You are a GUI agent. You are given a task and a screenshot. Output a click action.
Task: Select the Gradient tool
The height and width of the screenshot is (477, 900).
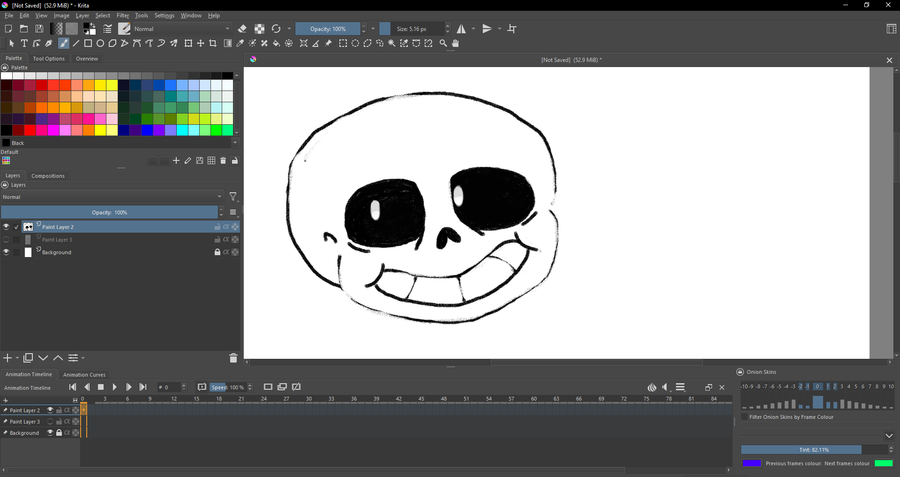(x=228, y=43)
